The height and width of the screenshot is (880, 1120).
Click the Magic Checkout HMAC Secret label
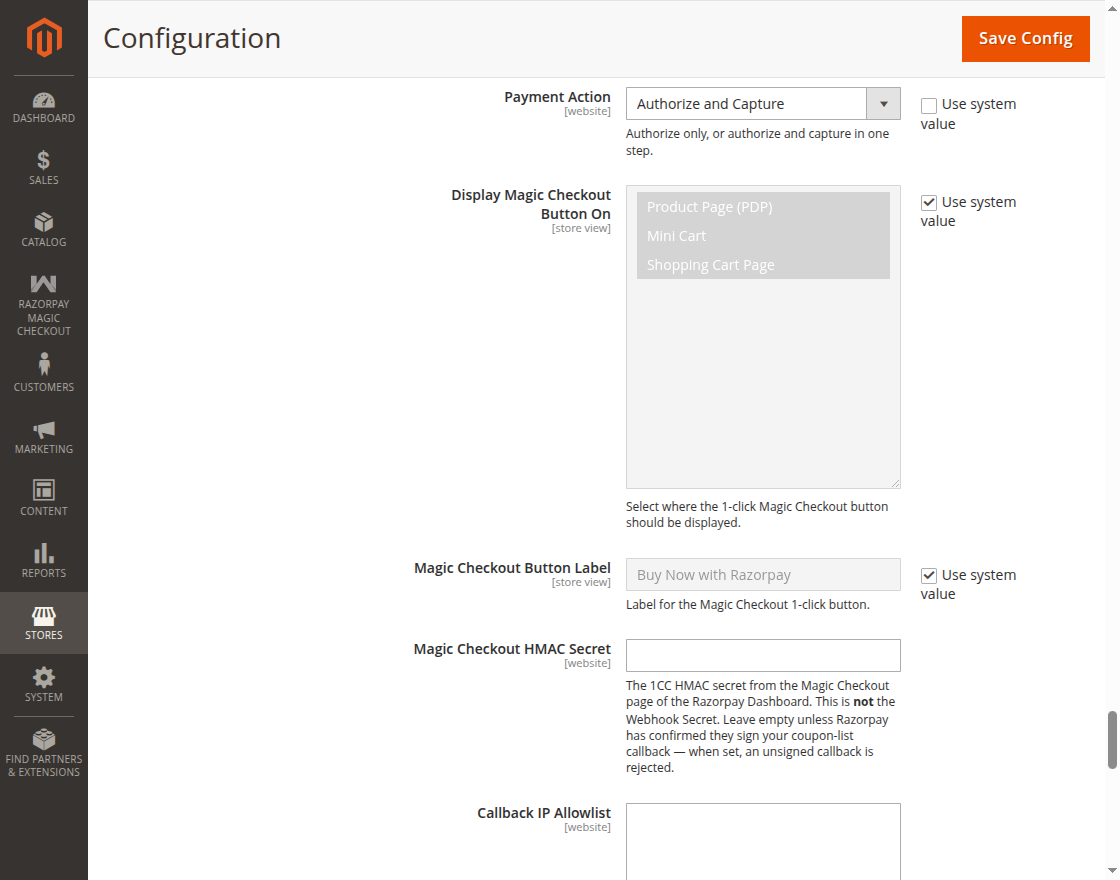tap(512, 649)
